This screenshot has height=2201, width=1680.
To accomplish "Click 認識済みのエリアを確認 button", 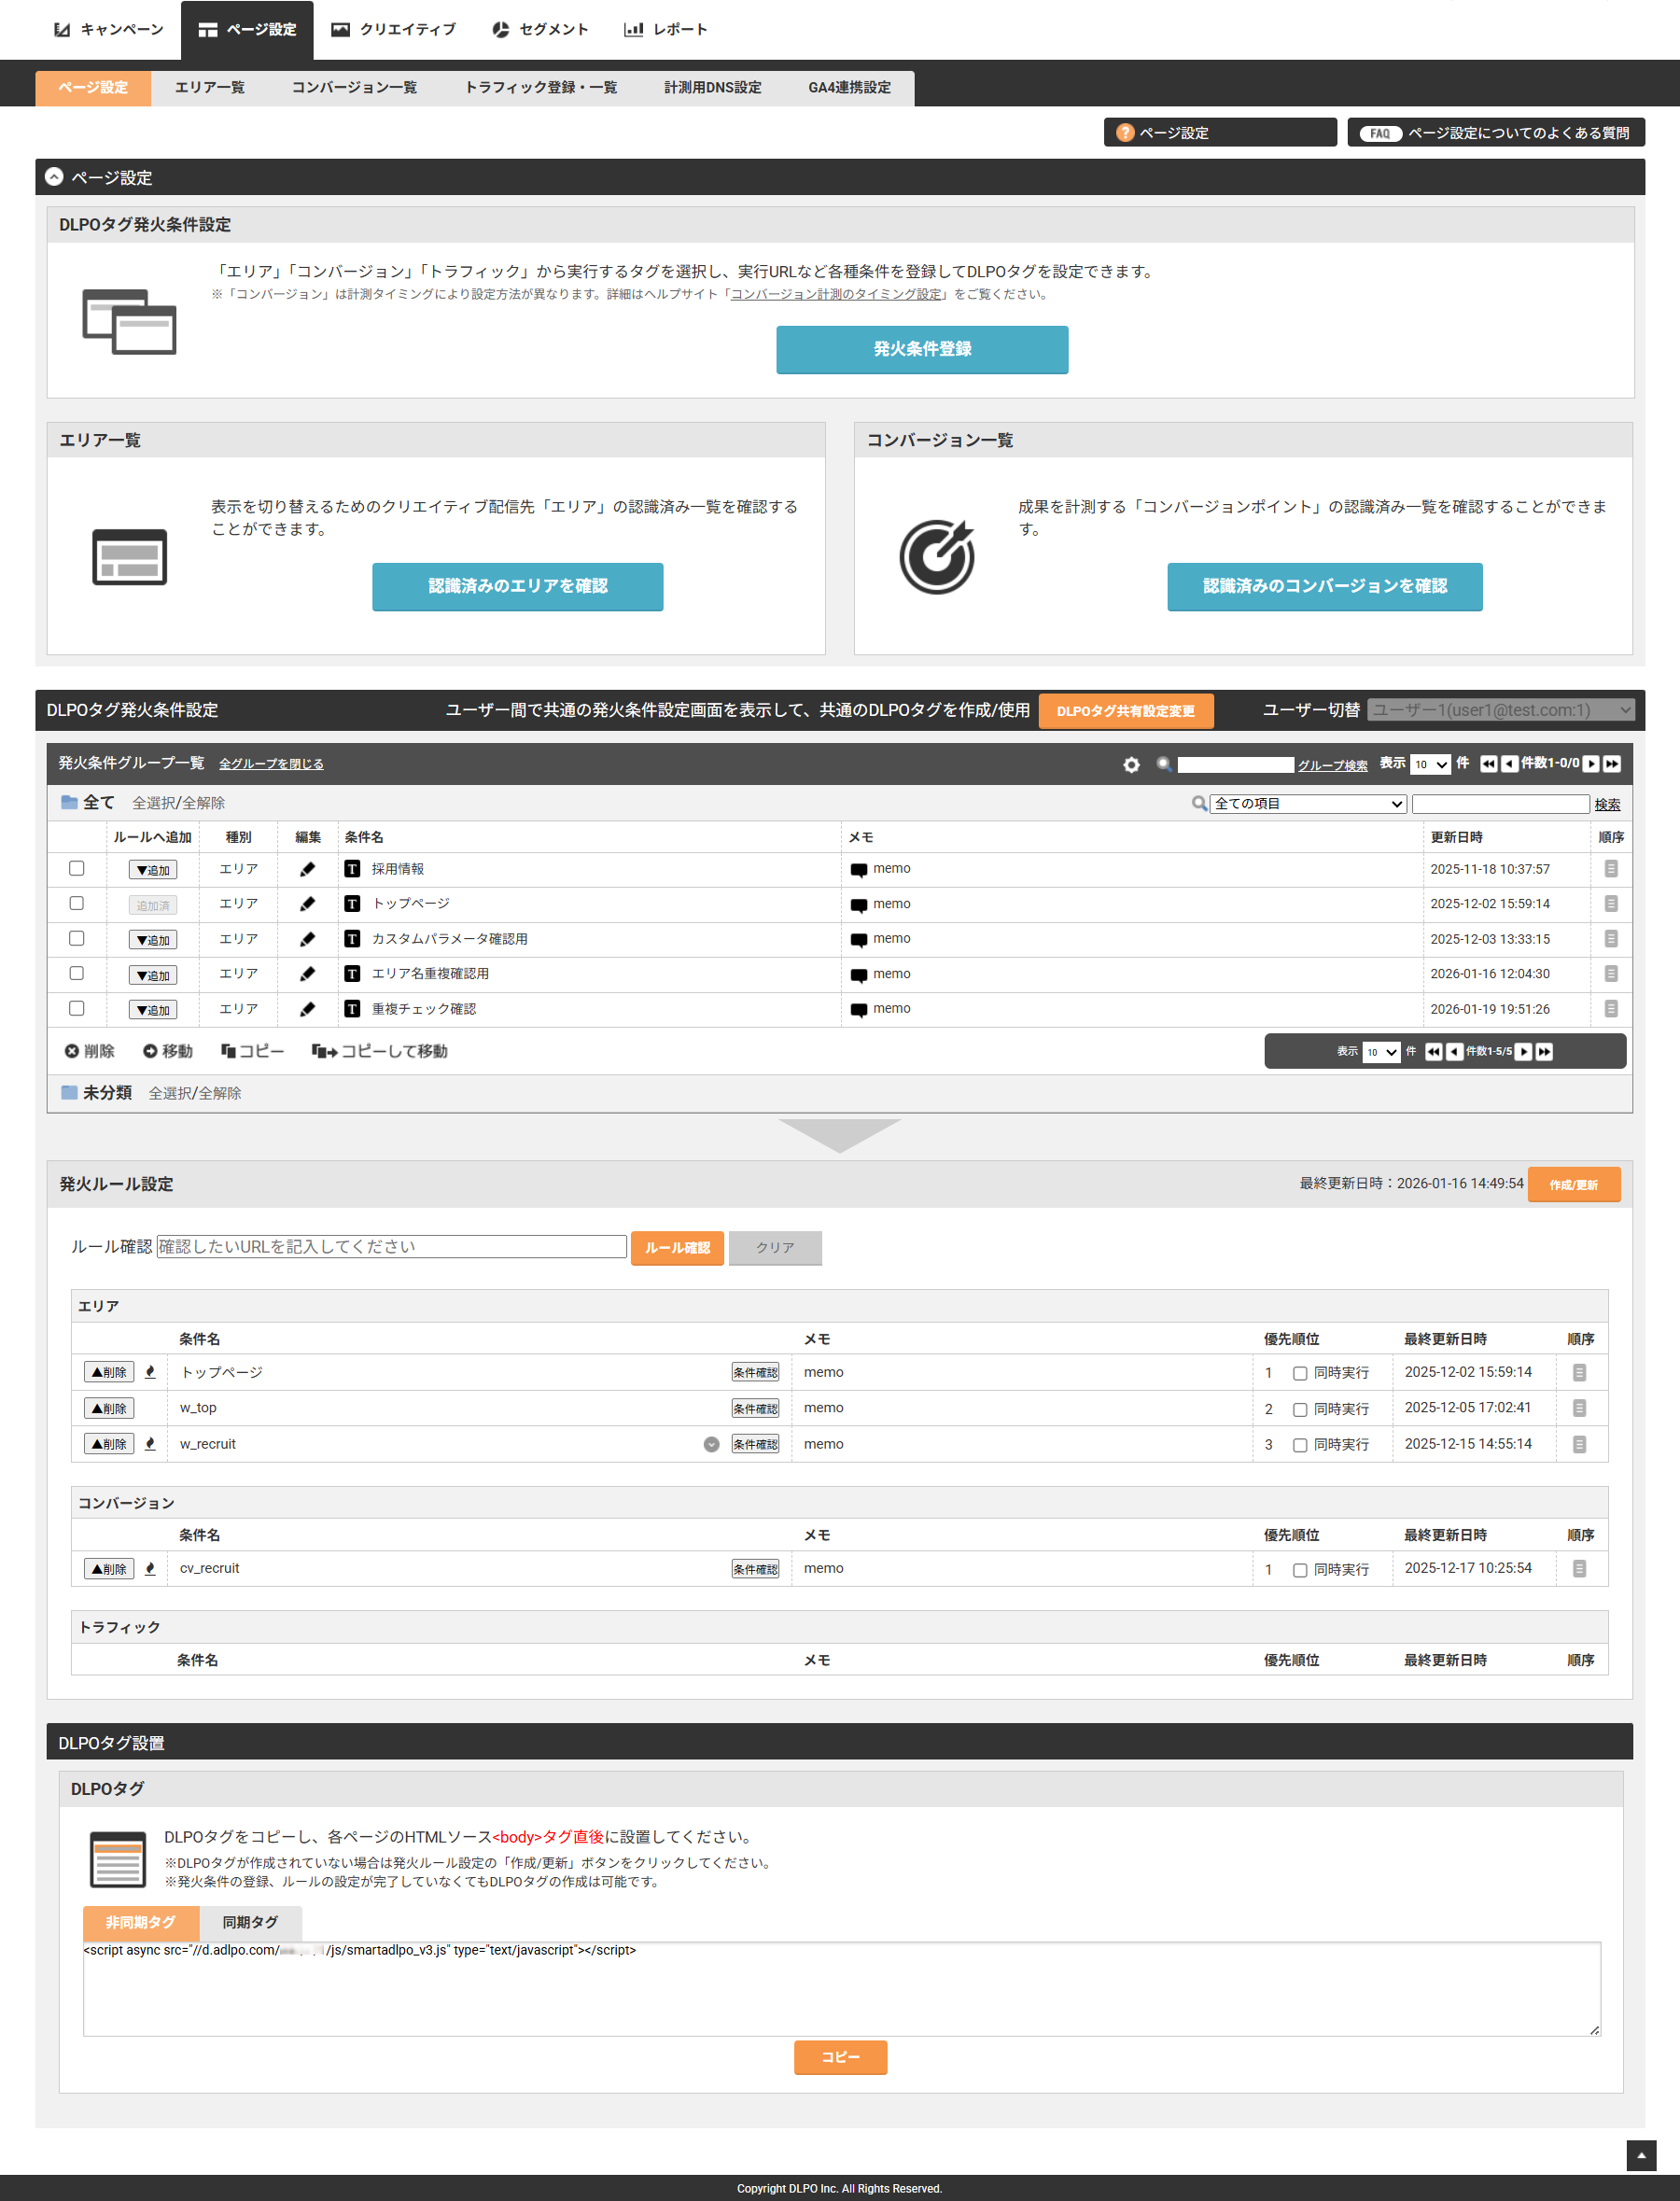I will [x=518, y=586].
